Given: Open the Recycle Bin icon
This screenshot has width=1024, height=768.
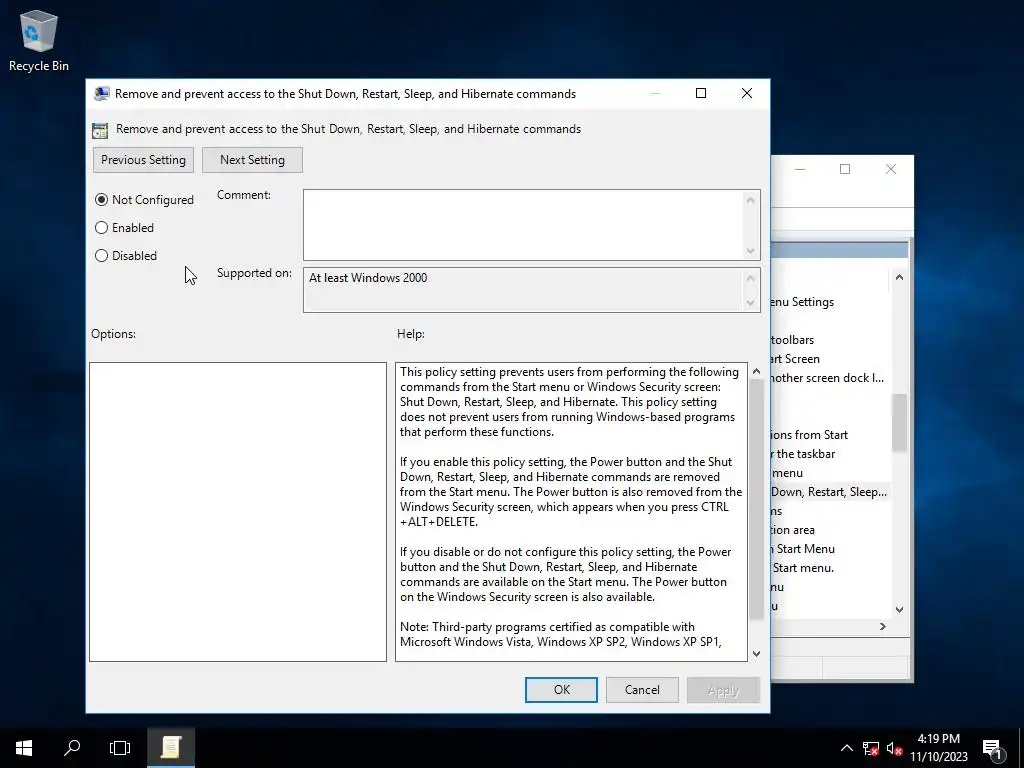Looking at the screenshot, I should pyautogui.click(x=39, y=40).
